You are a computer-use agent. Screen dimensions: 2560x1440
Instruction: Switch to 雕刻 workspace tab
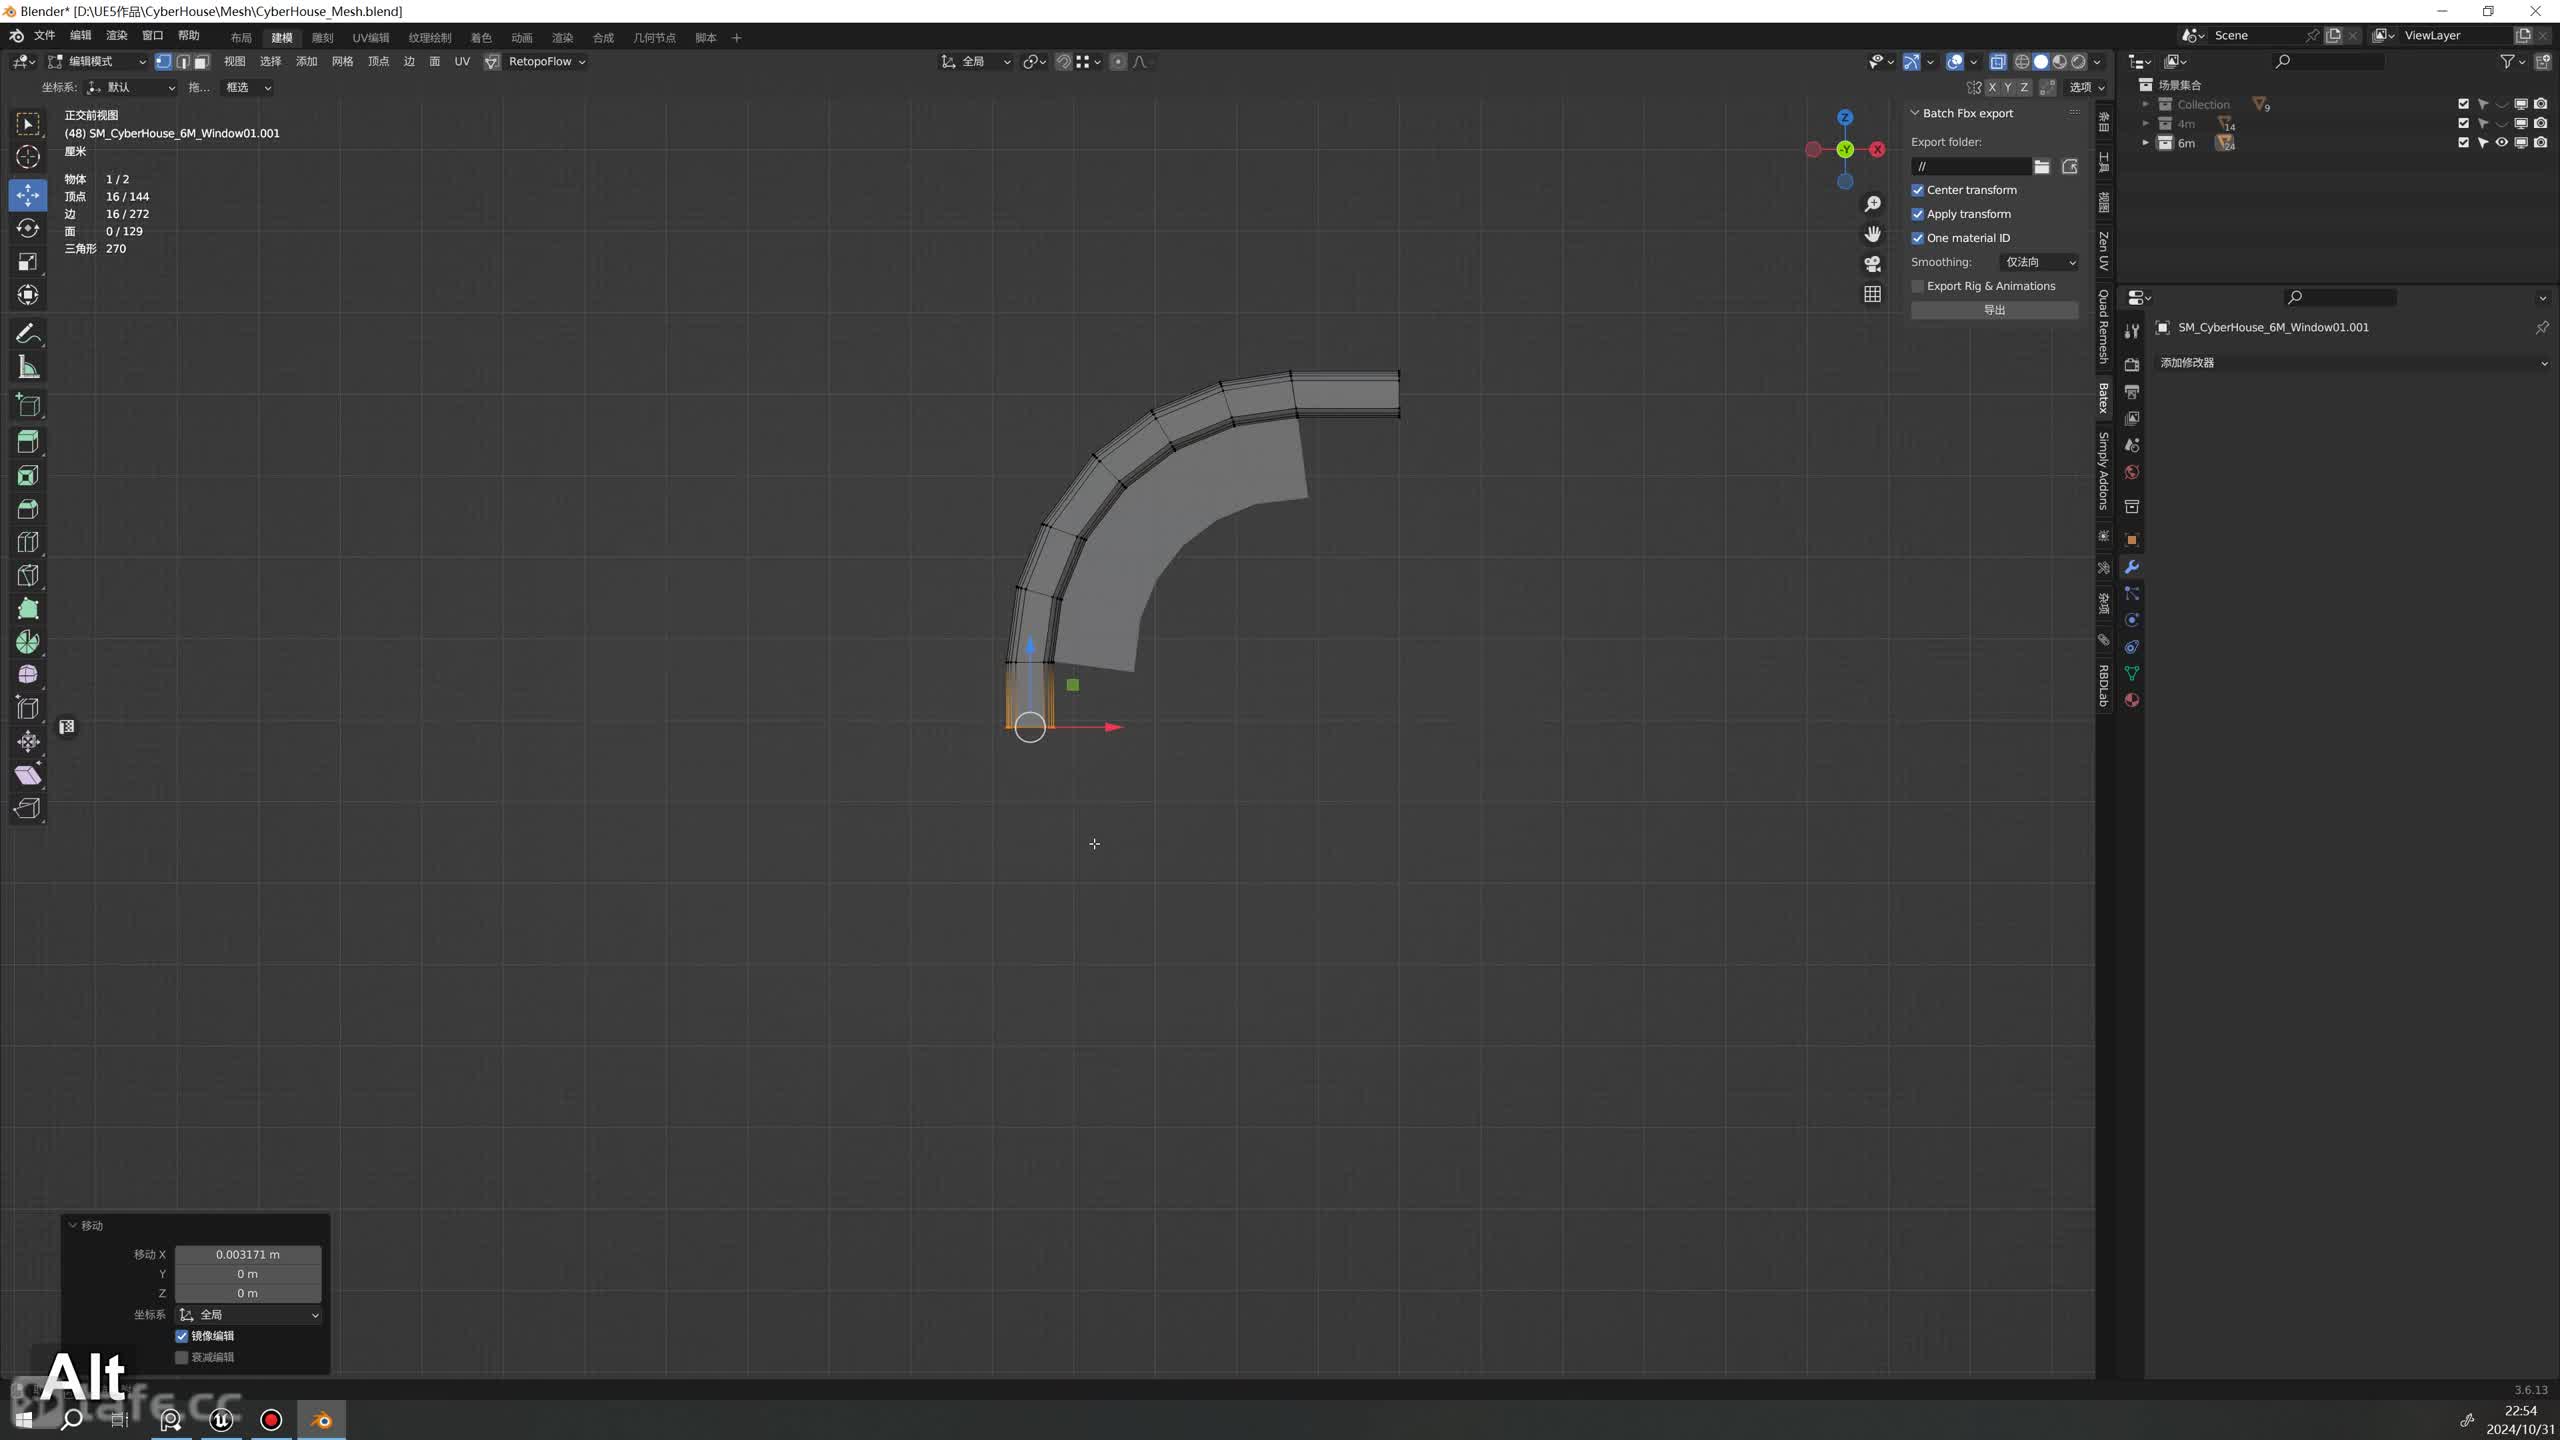pyautogui.click(x=322, y=38)
